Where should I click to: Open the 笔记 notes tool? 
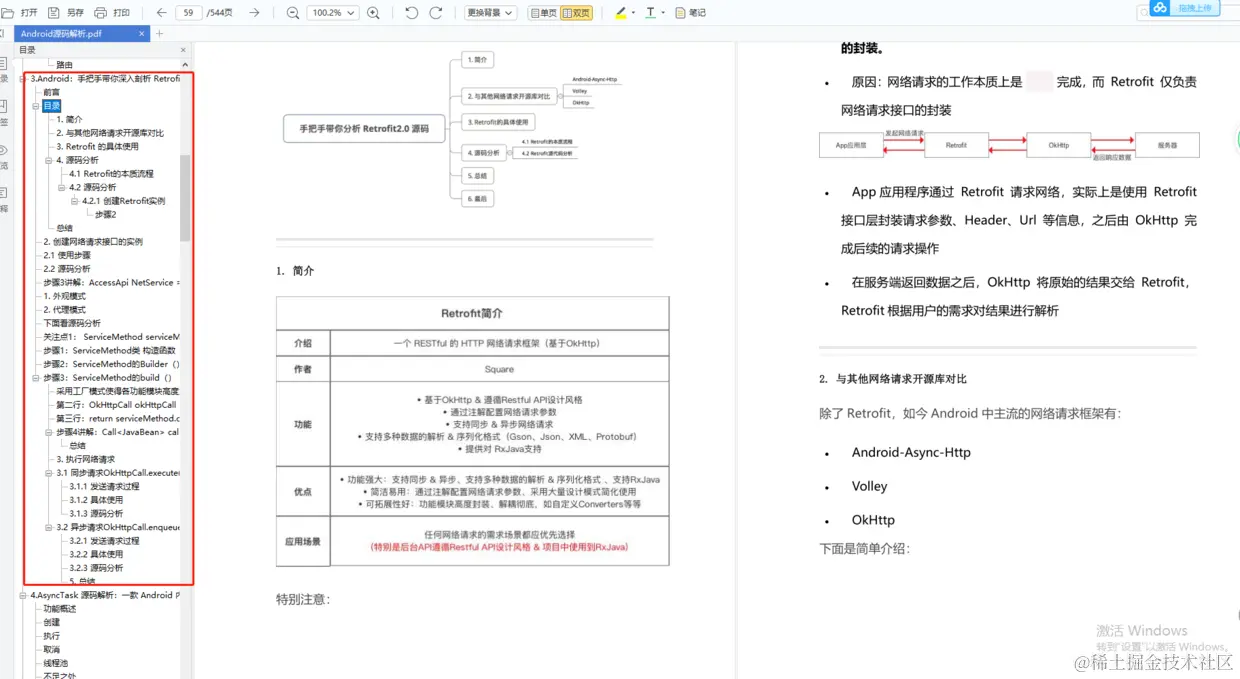pyautogui.click(x=690, y=13)
